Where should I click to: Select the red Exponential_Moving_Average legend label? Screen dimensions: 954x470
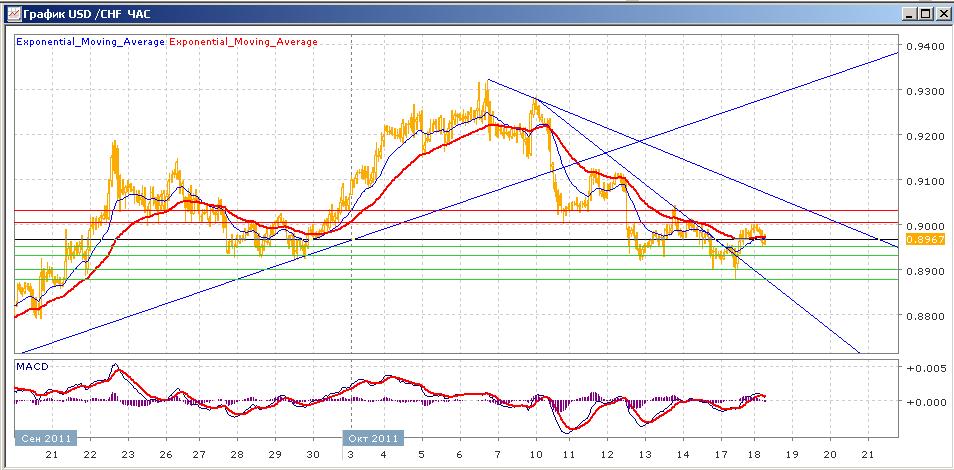pos(243,42)
